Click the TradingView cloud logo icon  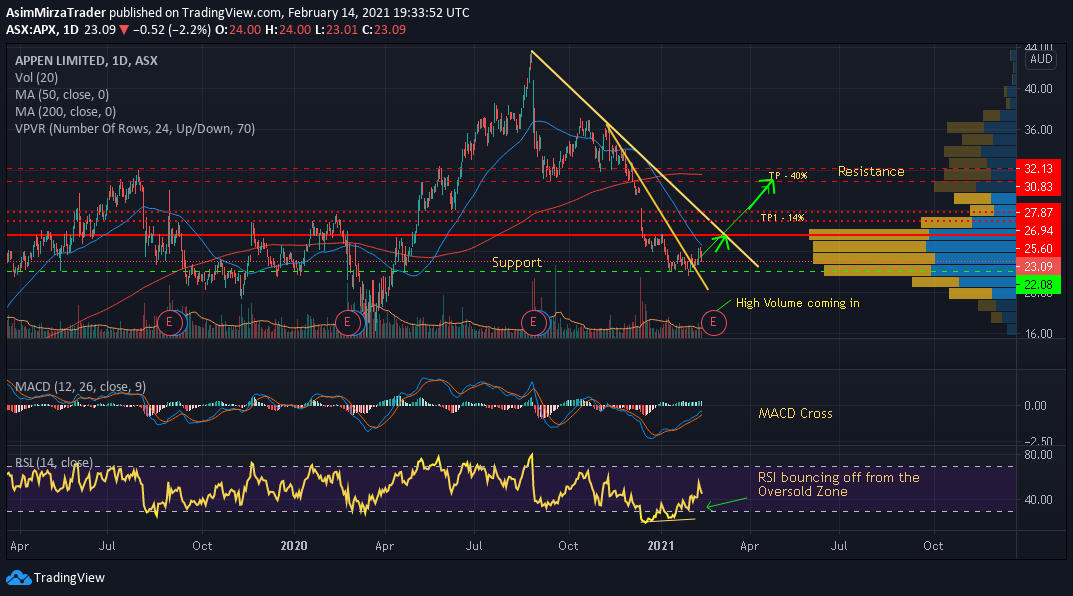(18, 578)
